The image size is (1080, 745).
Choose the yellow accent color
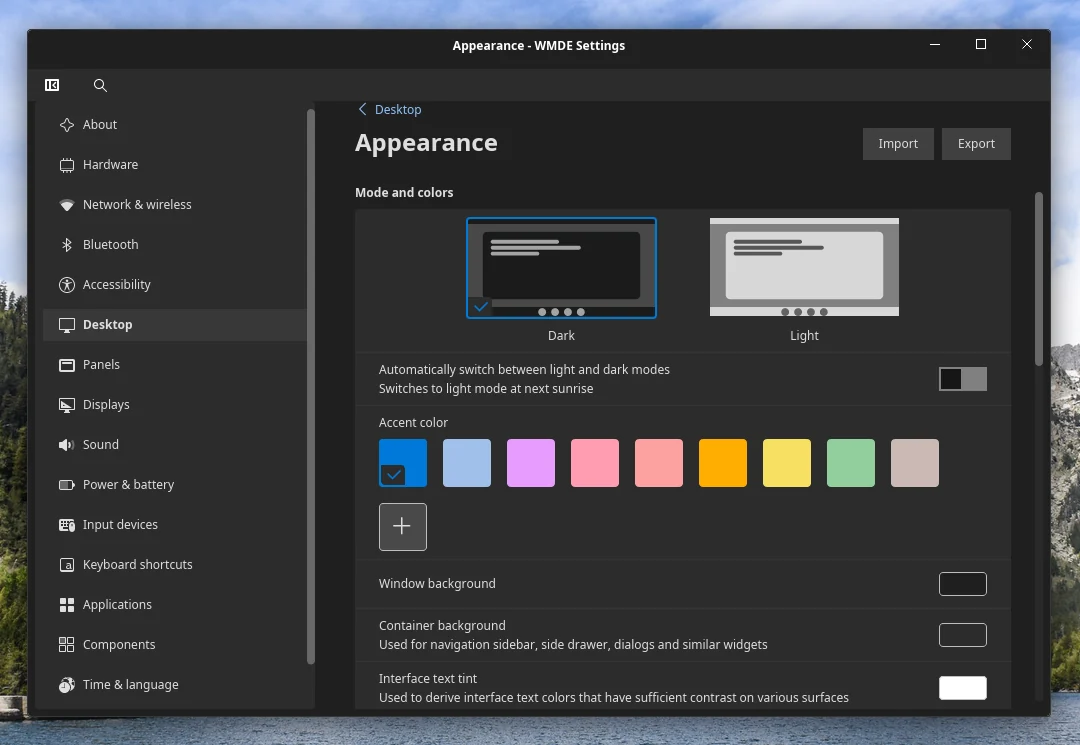click(x=787, y=463)
